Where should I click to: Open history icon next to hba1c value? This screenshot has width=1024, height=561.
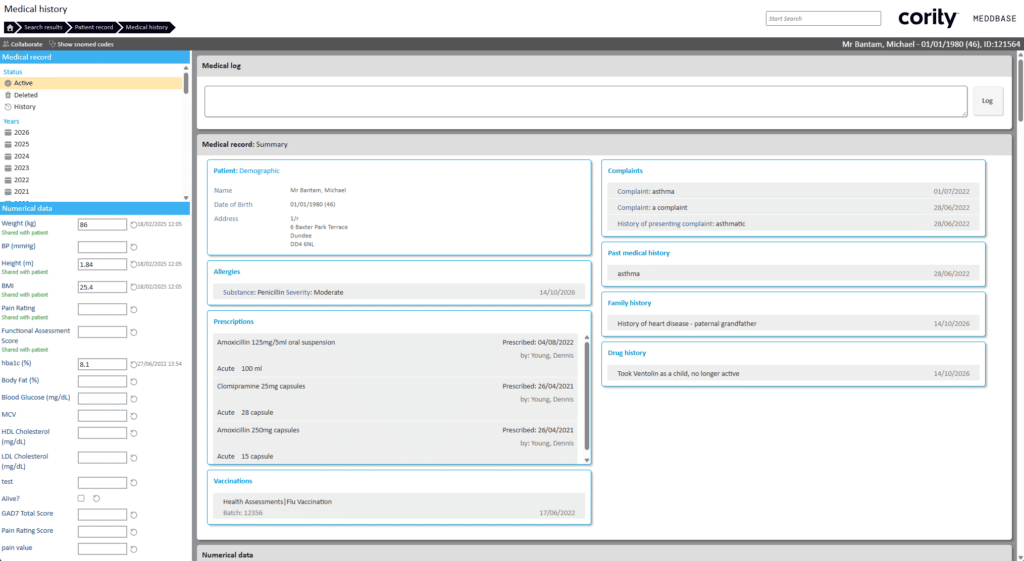pyautogui.click(x=133, y=364)
